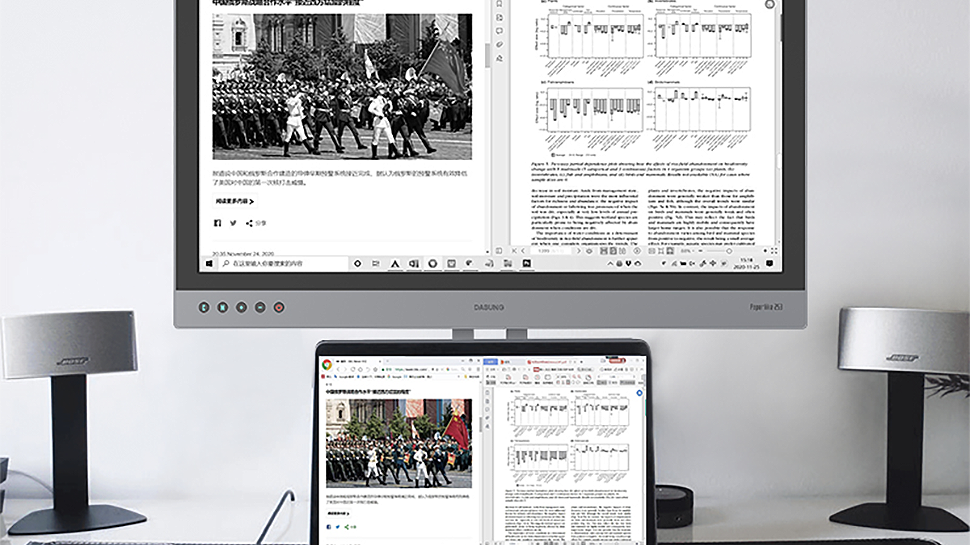This screenshot has width=970, height=545.
Task: Enter fullscreen via monitor PDF status bar icon
Action: 774,251
